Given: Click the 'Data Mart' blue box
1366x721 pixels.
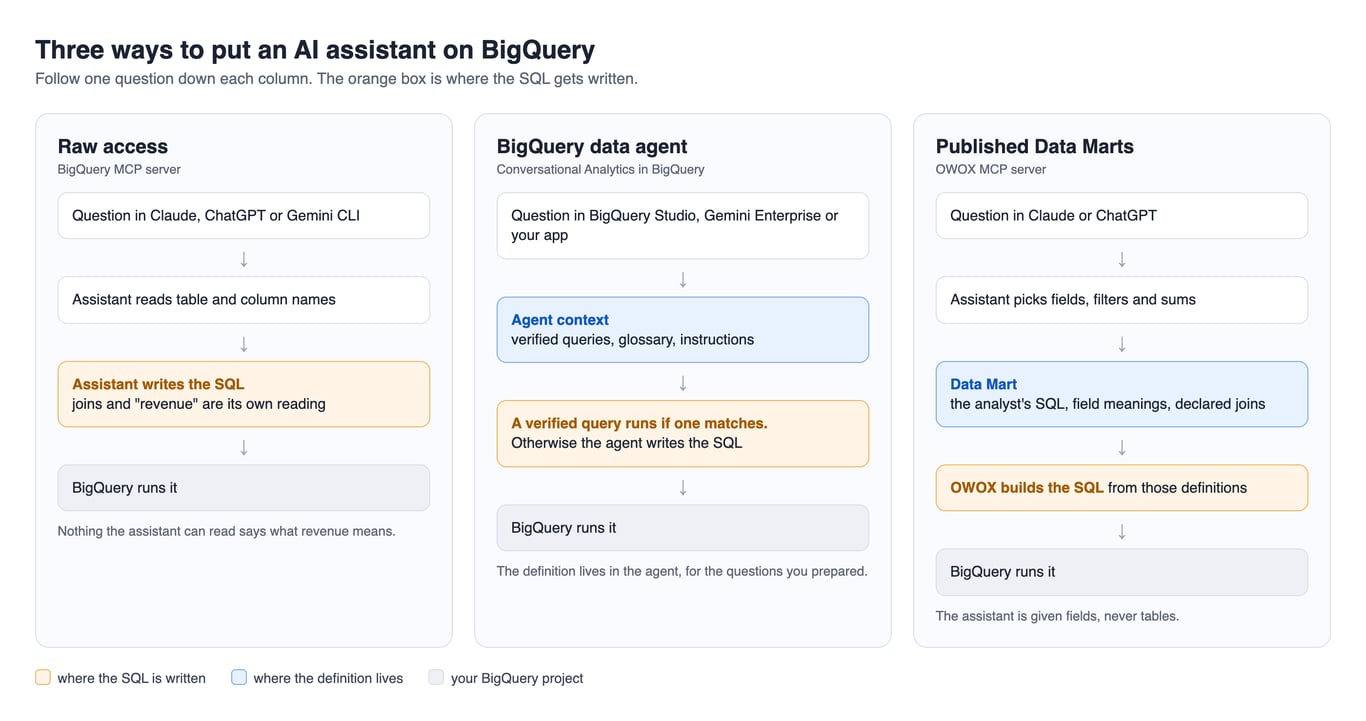Looking at the screenshot, I should (1122, 394).
